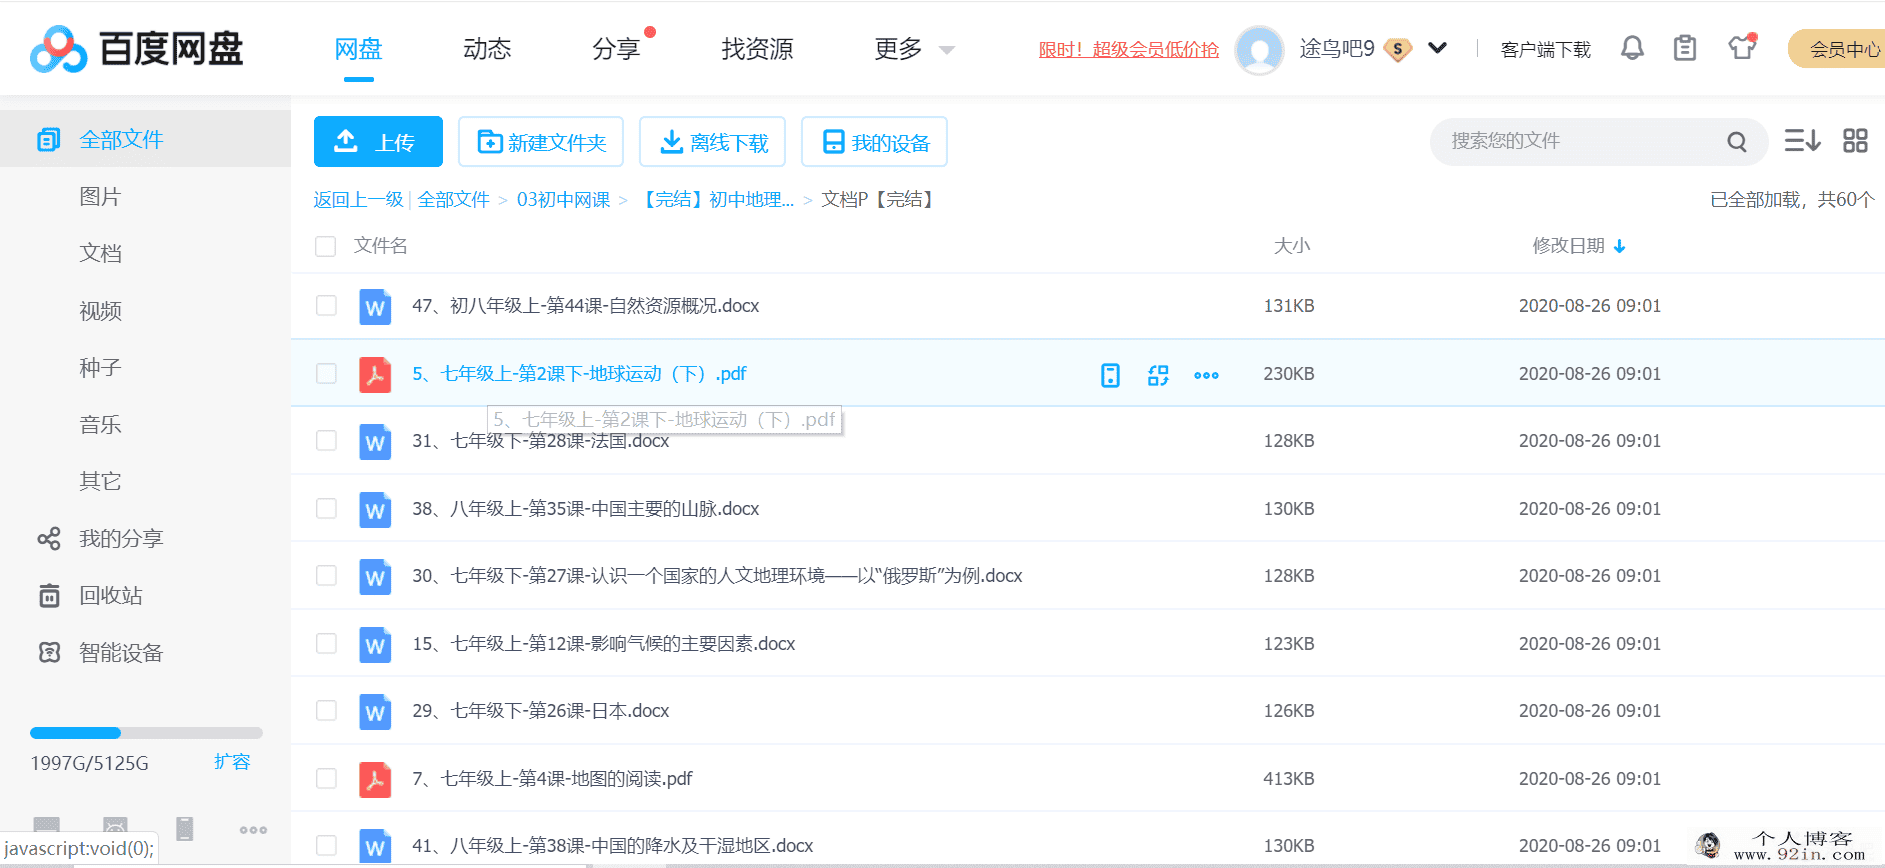Click Word icon of 31、七年级下-第28课-法国
The image size is (1885, 868).
375,441
